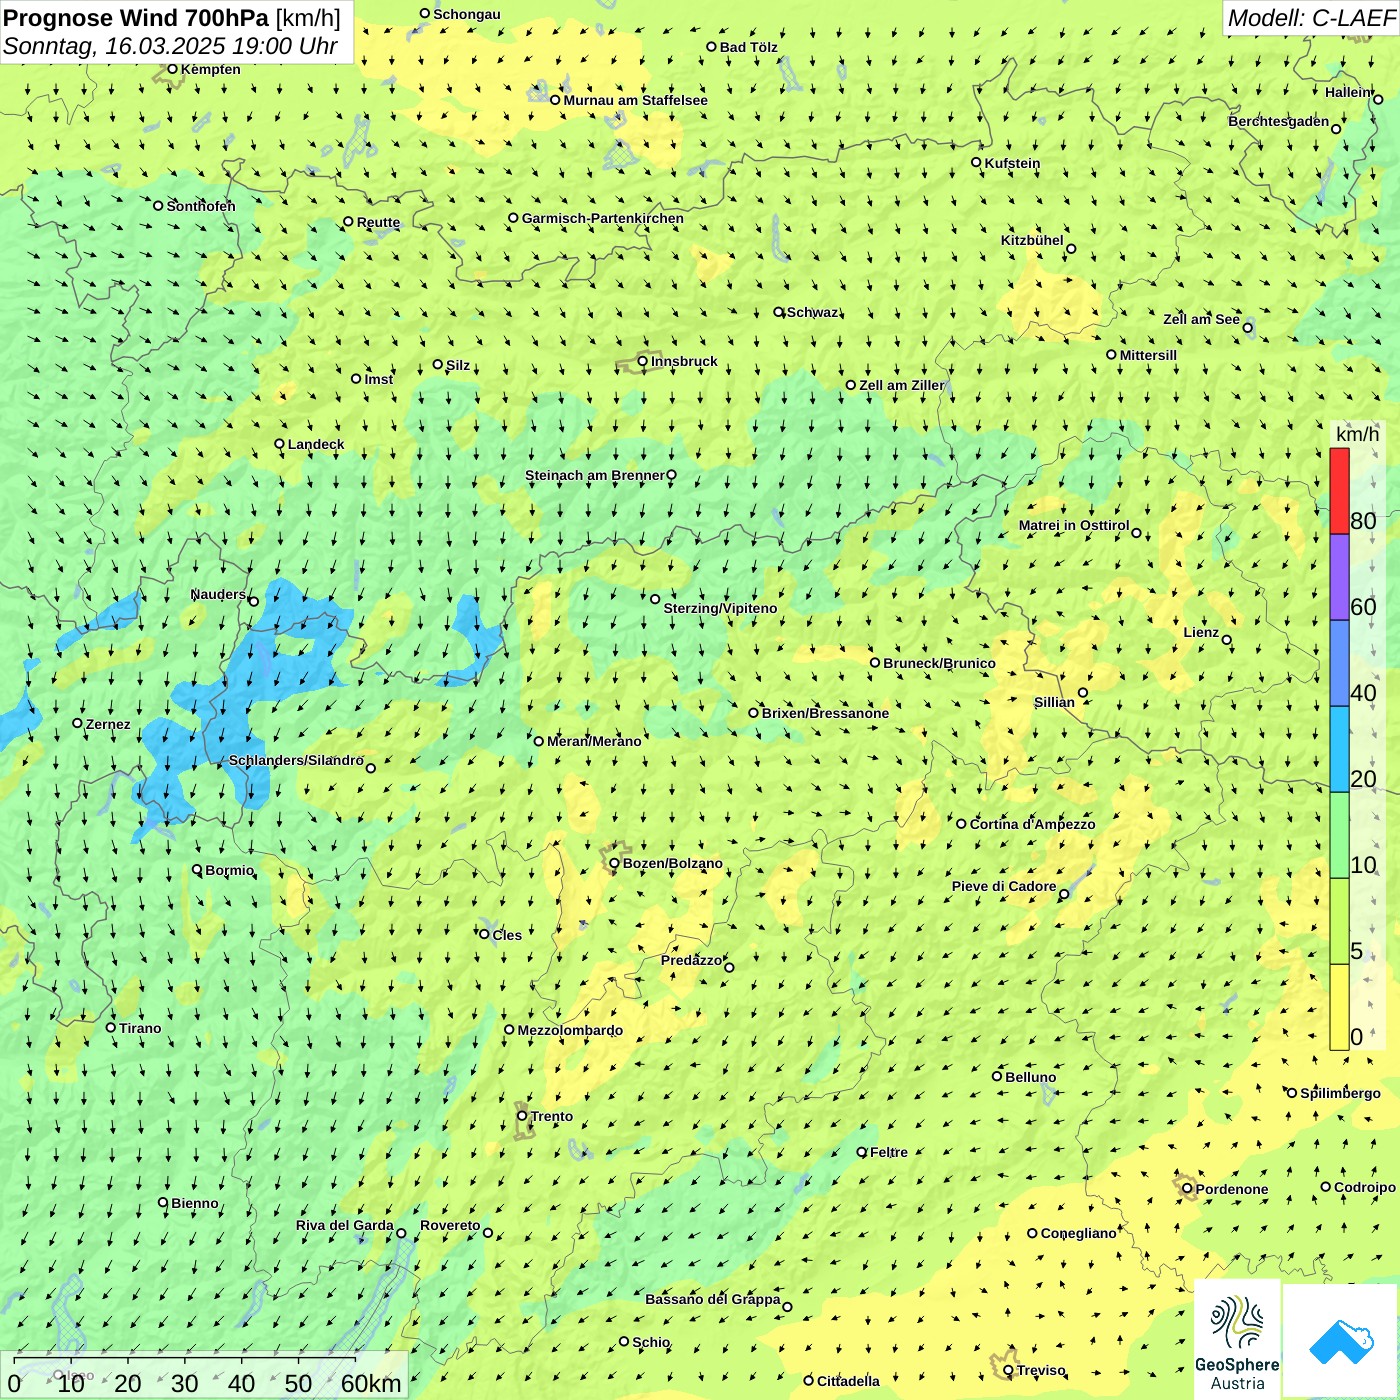Image resolution: width=1400 pixels, height=1400 pixels.
Task: Click the 'Trento' city label
Action: (x=552, y=1117)
